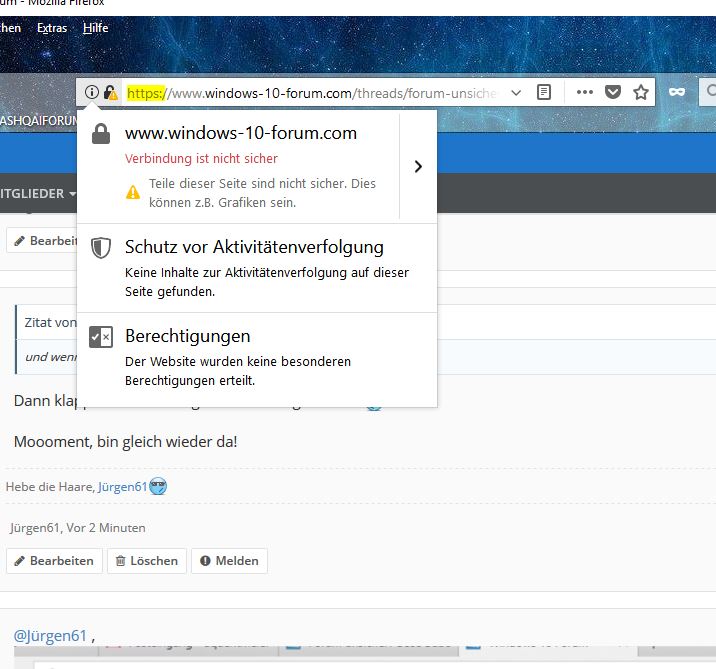This screenshot has width=716, height=669.
Task: Click partially hidden Bearbeiten button behind panel
Action: click(x=42, y=241)
